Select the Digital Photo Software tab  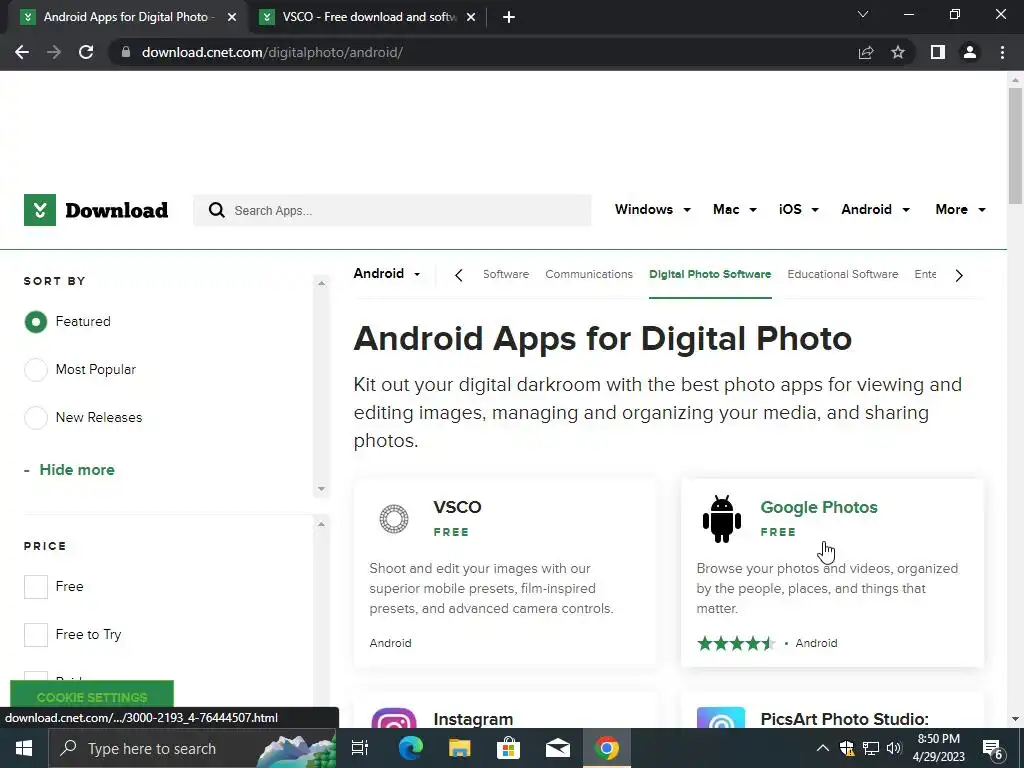tap(710, 274)
